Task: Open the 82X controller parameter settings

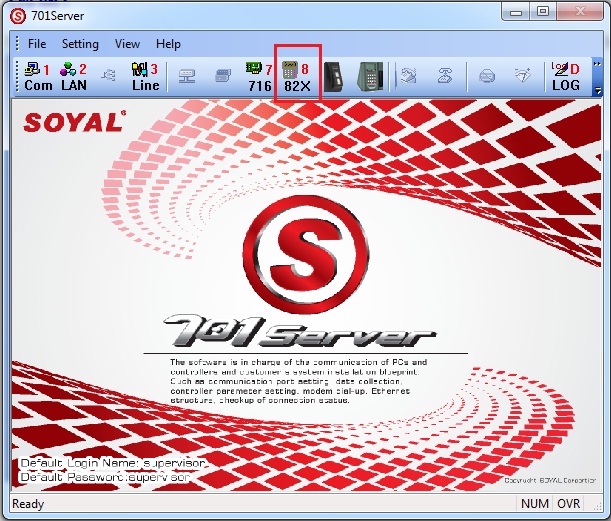Action: [x=297, y=77]
